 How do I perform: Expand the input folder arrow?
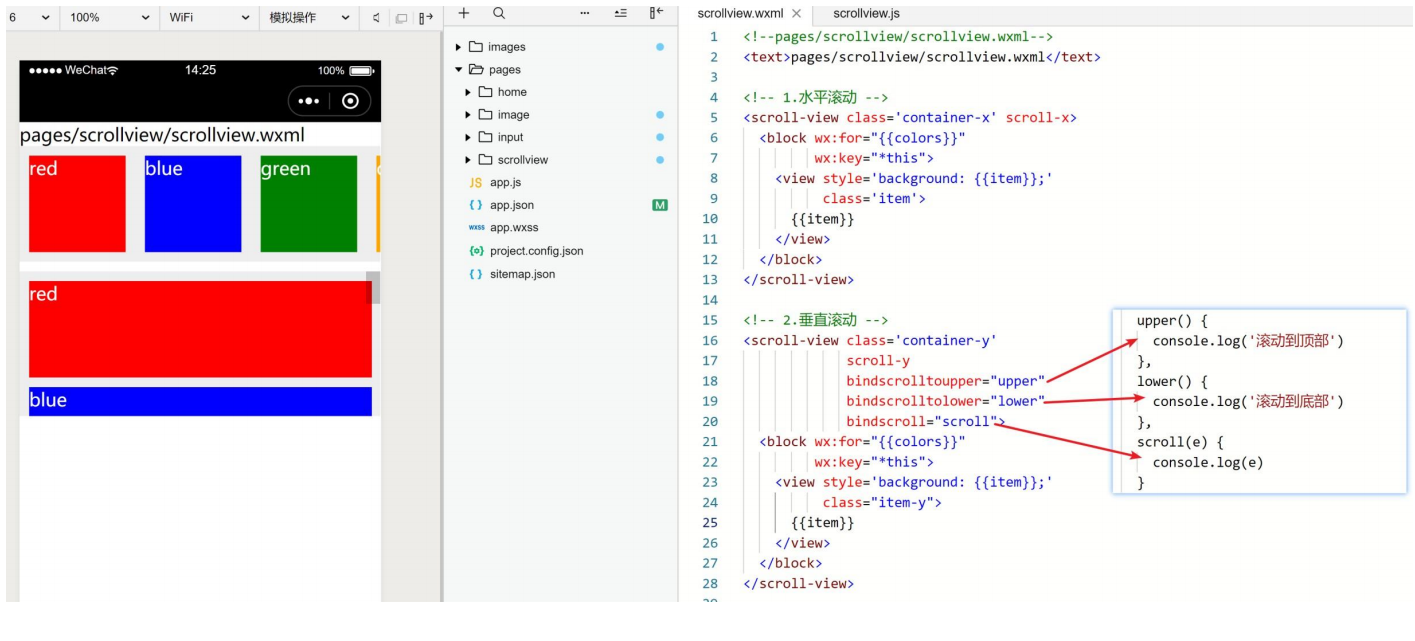(x=468, y=137)
